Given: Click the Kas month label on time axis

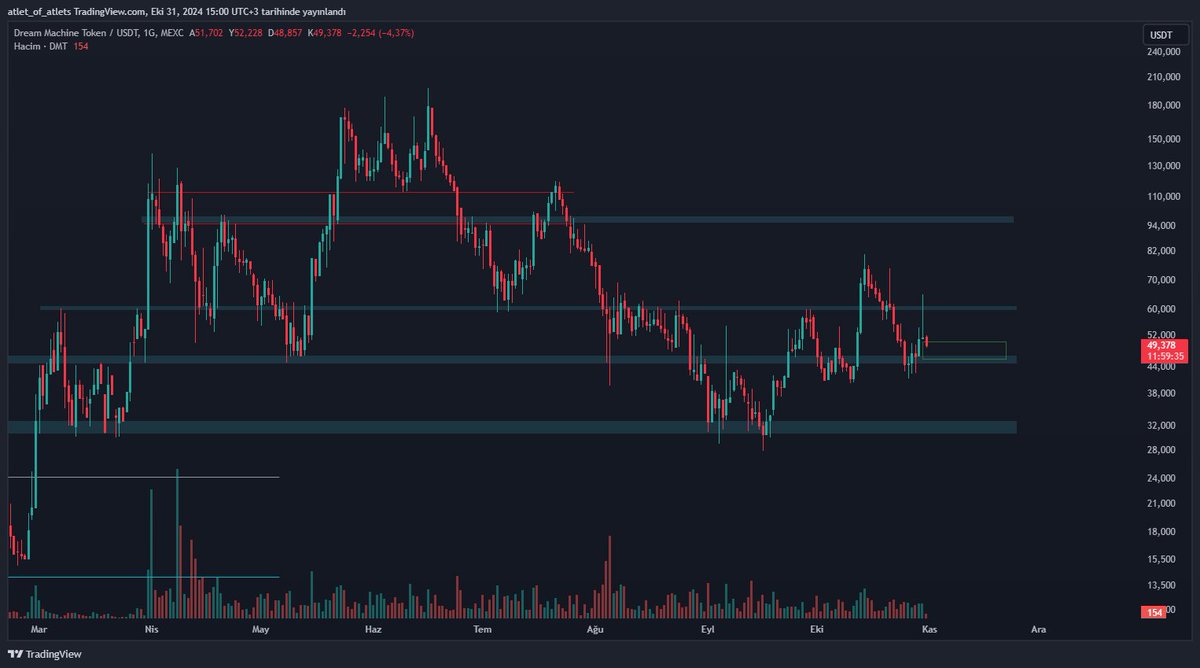Looking at the screenshot, I should click(x=929, y=630).
